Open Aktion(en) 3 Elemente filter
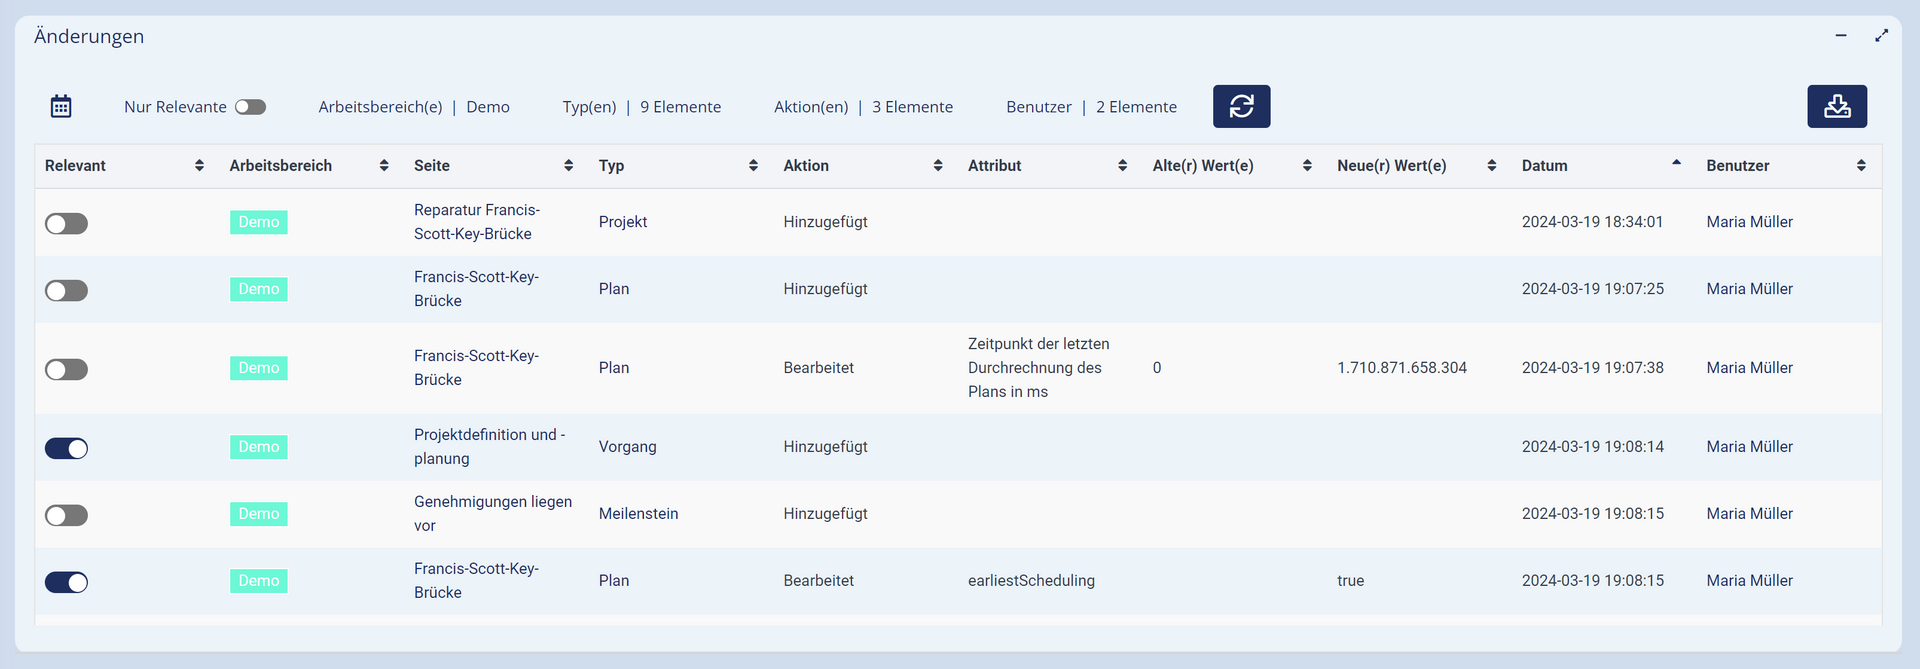 click(x=863, y=107)
